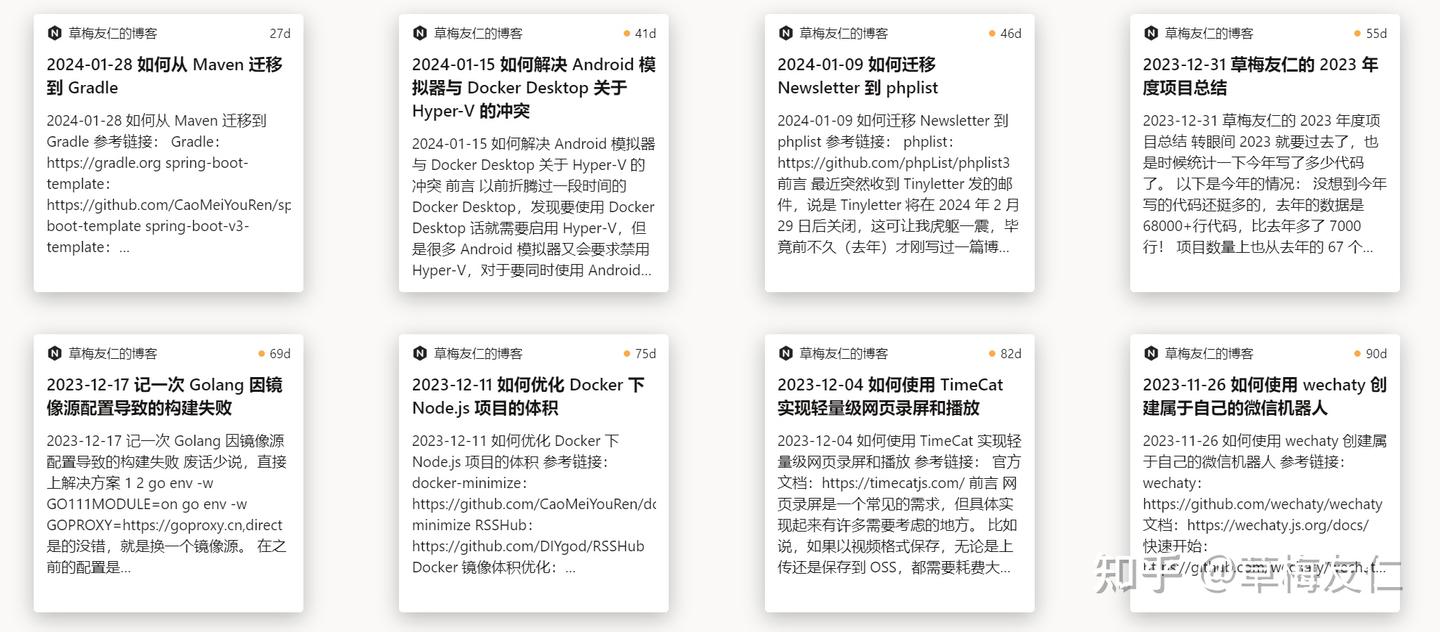
Task: Click the github.com/wechaty/wechaty link
Action: pyautogui.click(x=1264, y=503)
